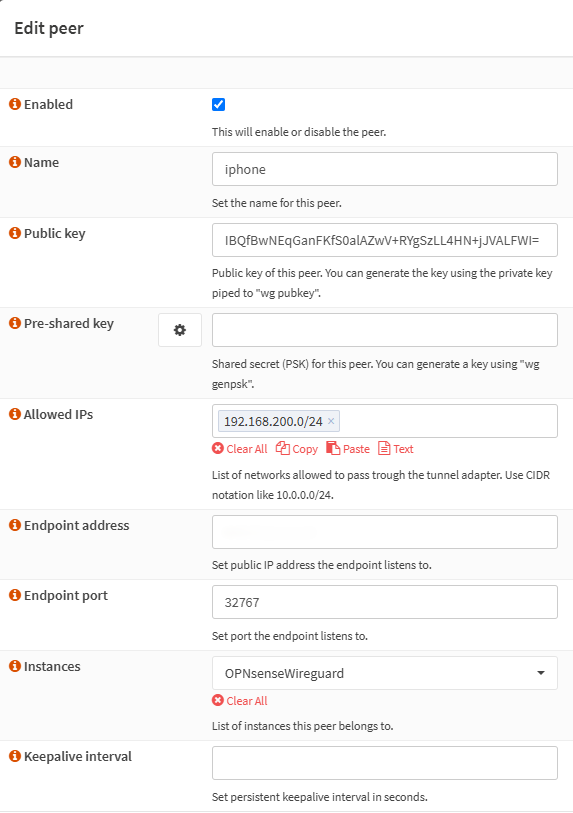Click into the Pre-shared key field

[x=385, y=330]
